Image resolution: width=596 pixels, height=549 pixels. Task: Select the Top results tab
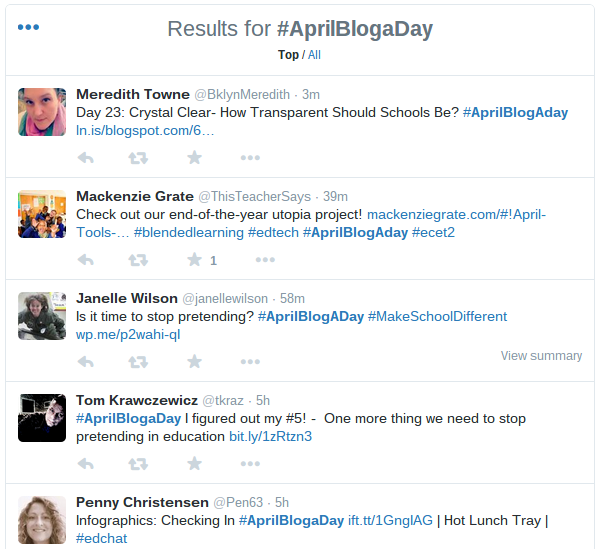[x=288, y=55]
